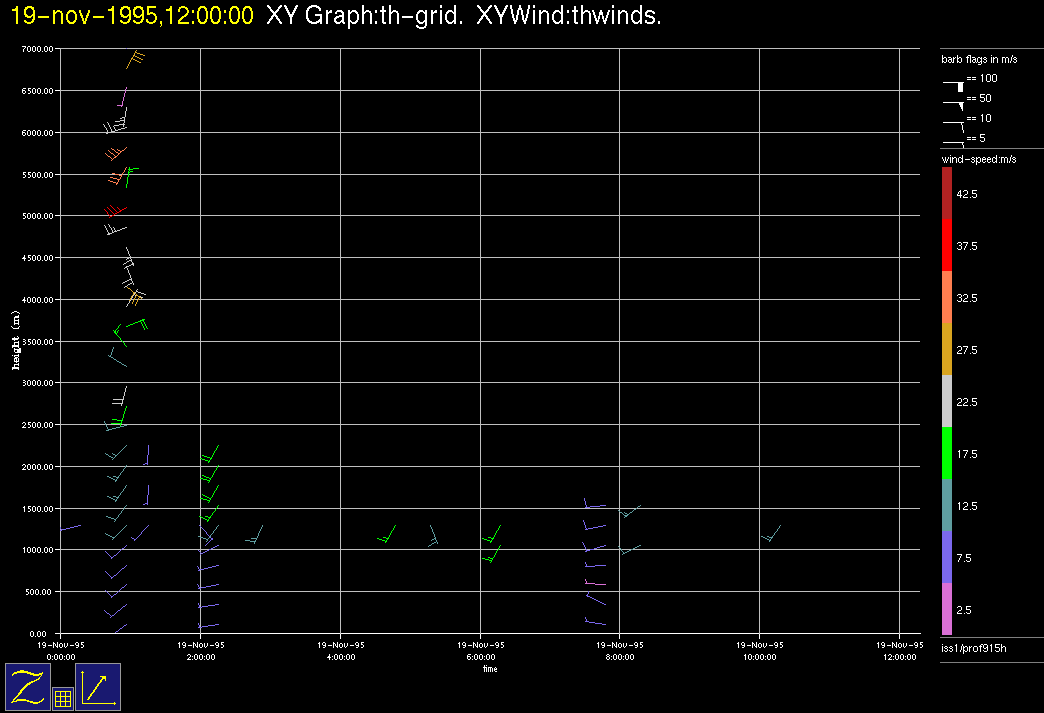Open the small grid icon
This screenshot has height=713, width=1044.
click(62, 699)
